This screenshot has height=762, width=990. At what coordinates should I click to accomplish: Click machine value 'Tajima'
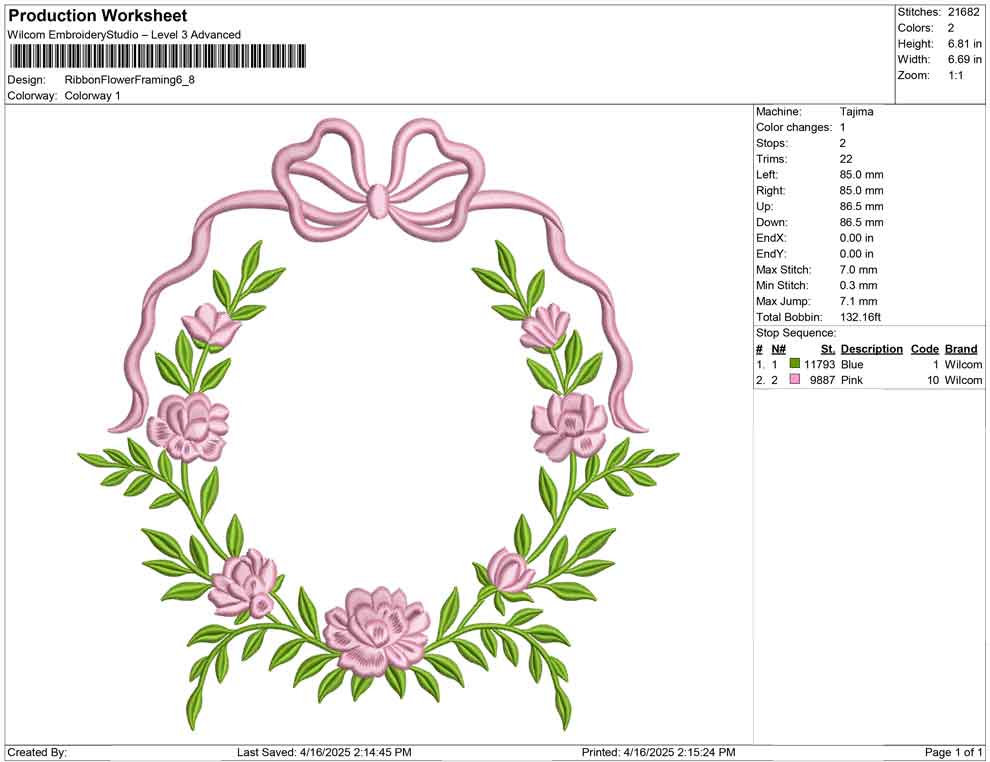point(857,112)
